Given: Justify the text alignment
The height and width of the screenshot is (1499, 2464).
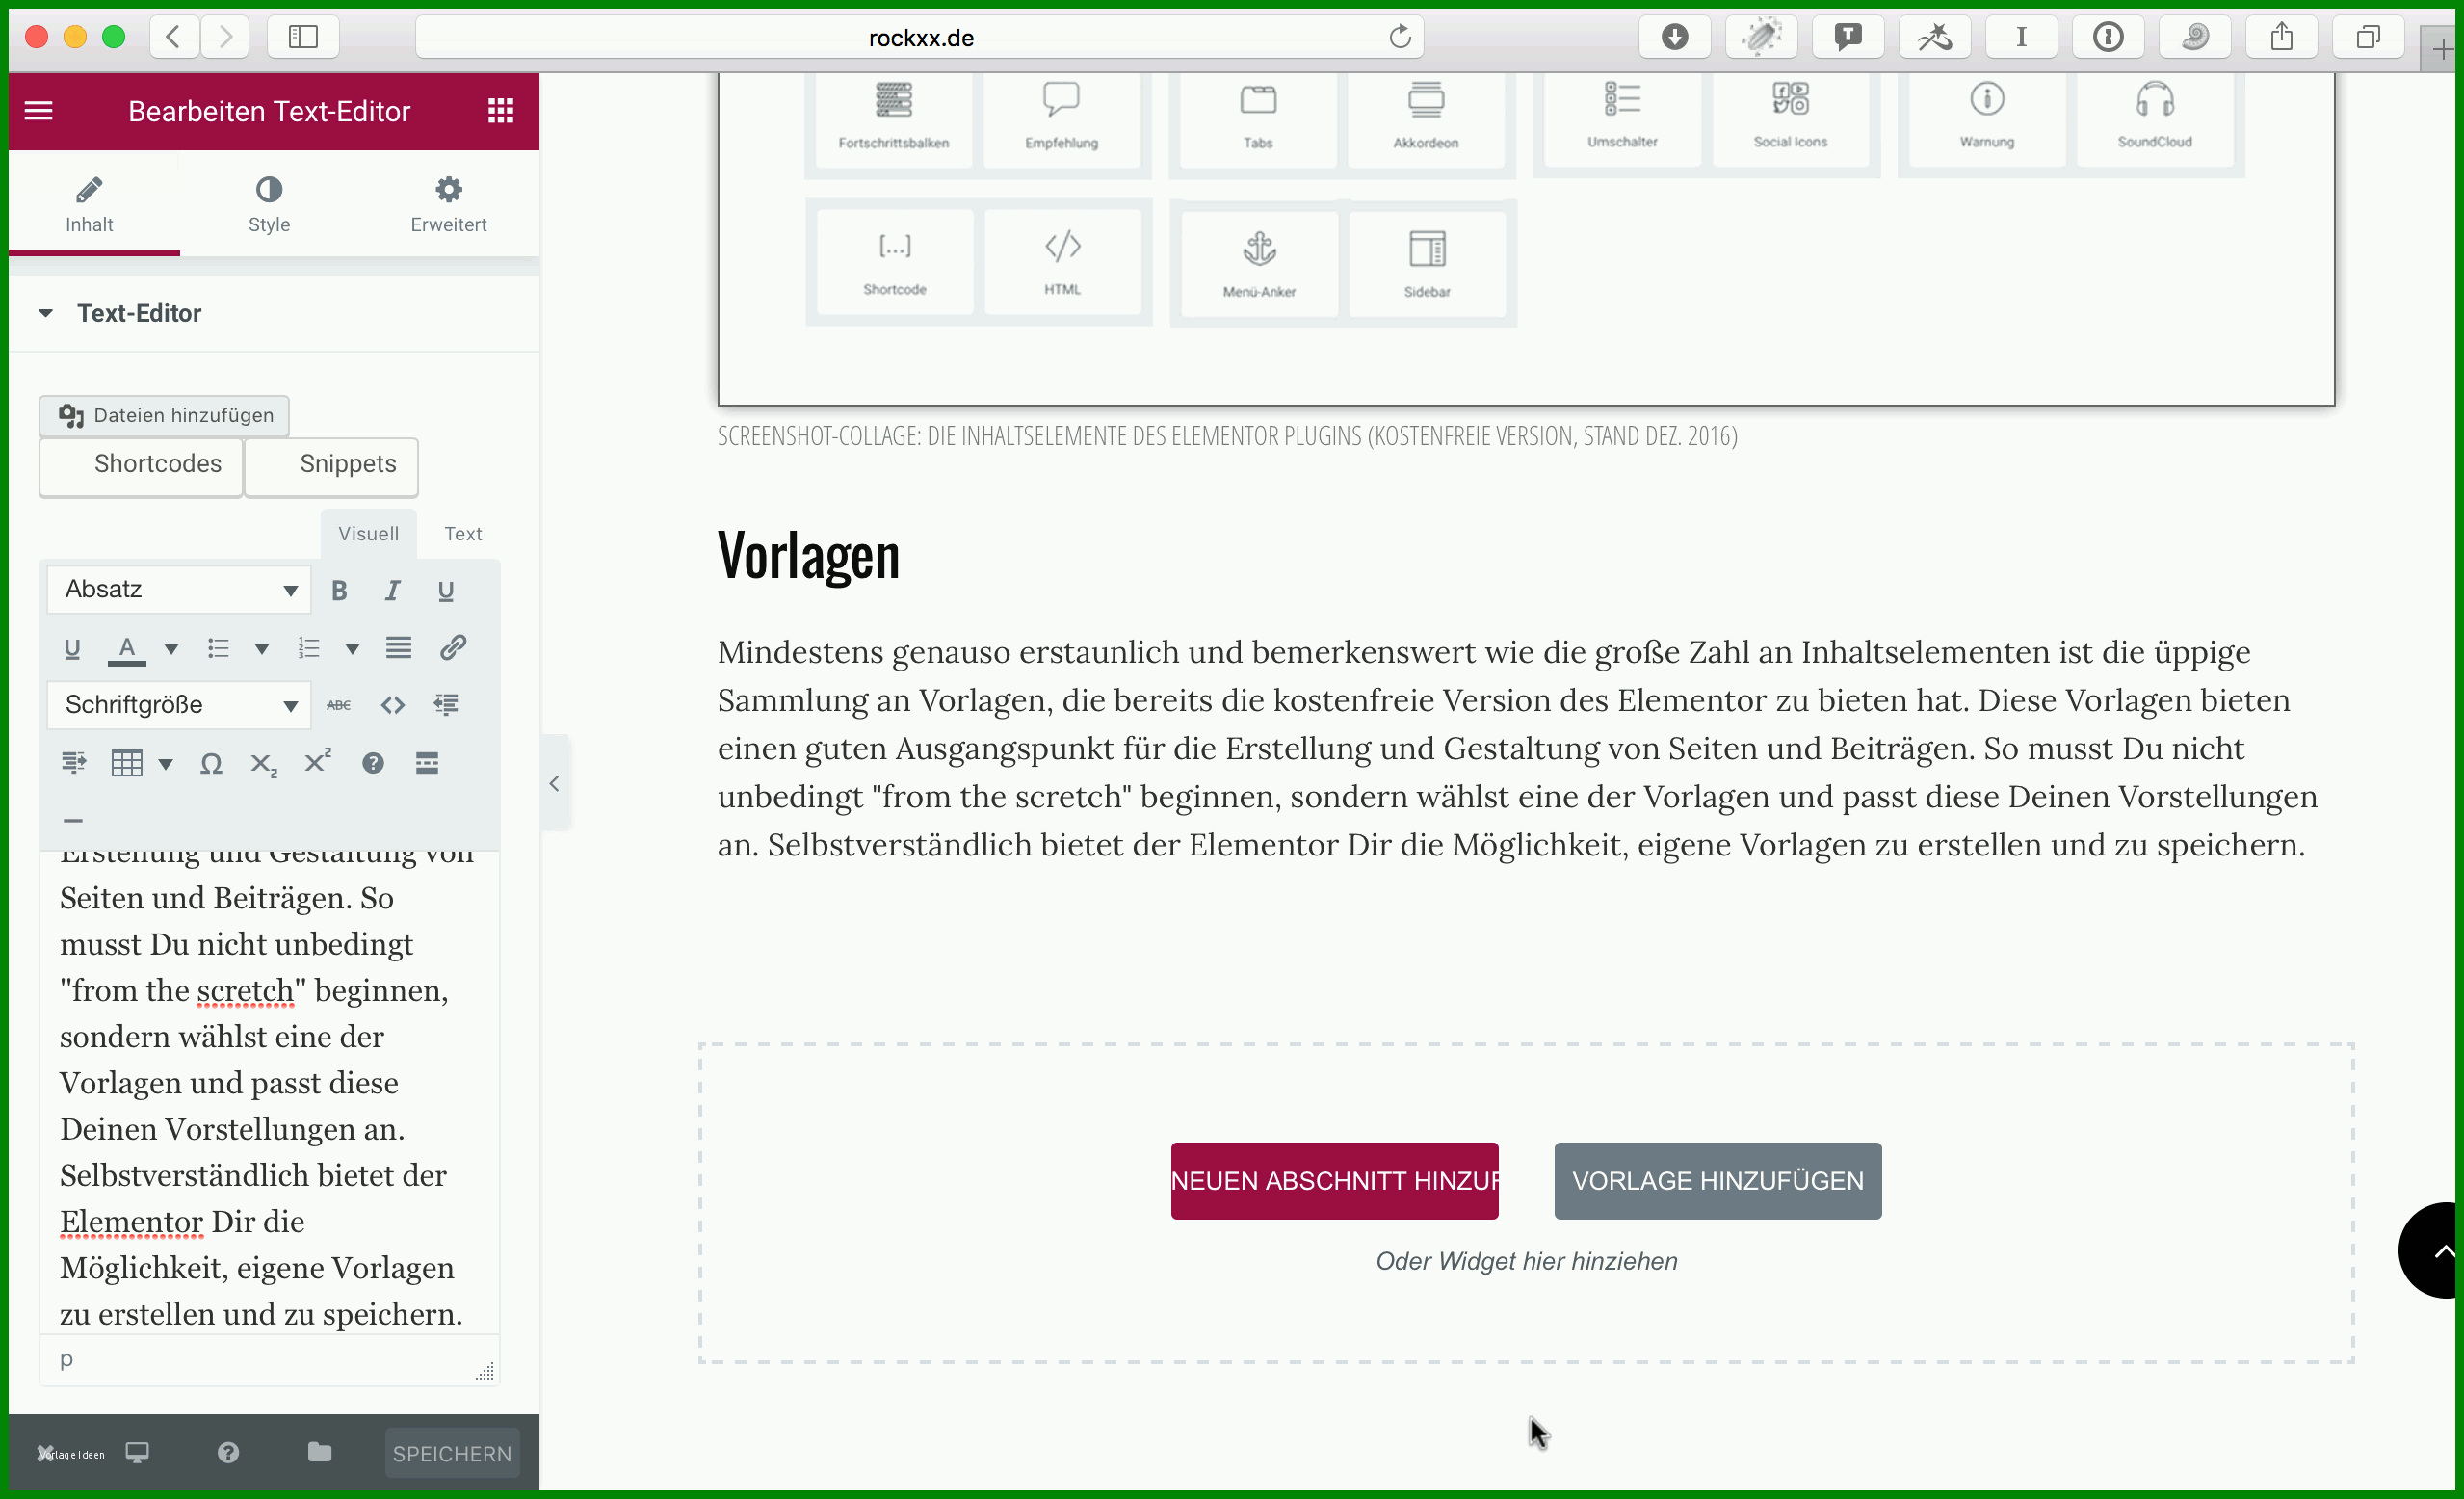Looking at the screenshot, I should coord(398,648).
